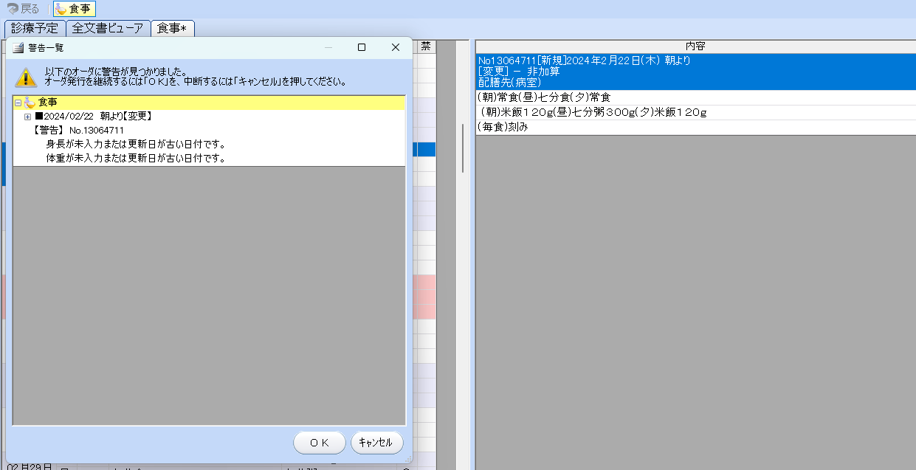The image size is (916, 470).
Task: Click the 戻る back button
Action: click(x=23, y=9)
